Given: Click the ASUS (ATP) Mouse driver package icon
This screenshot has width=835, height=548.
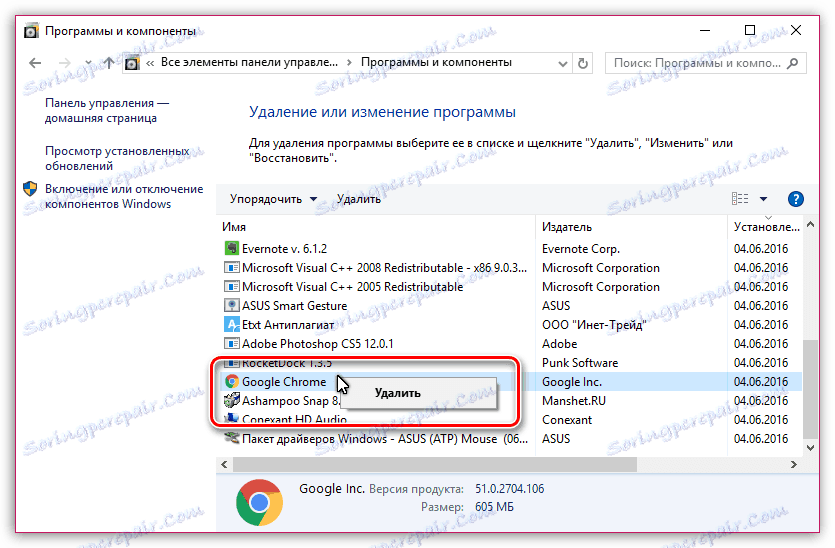Looking at the screenshot, I should tap(232, 438).
